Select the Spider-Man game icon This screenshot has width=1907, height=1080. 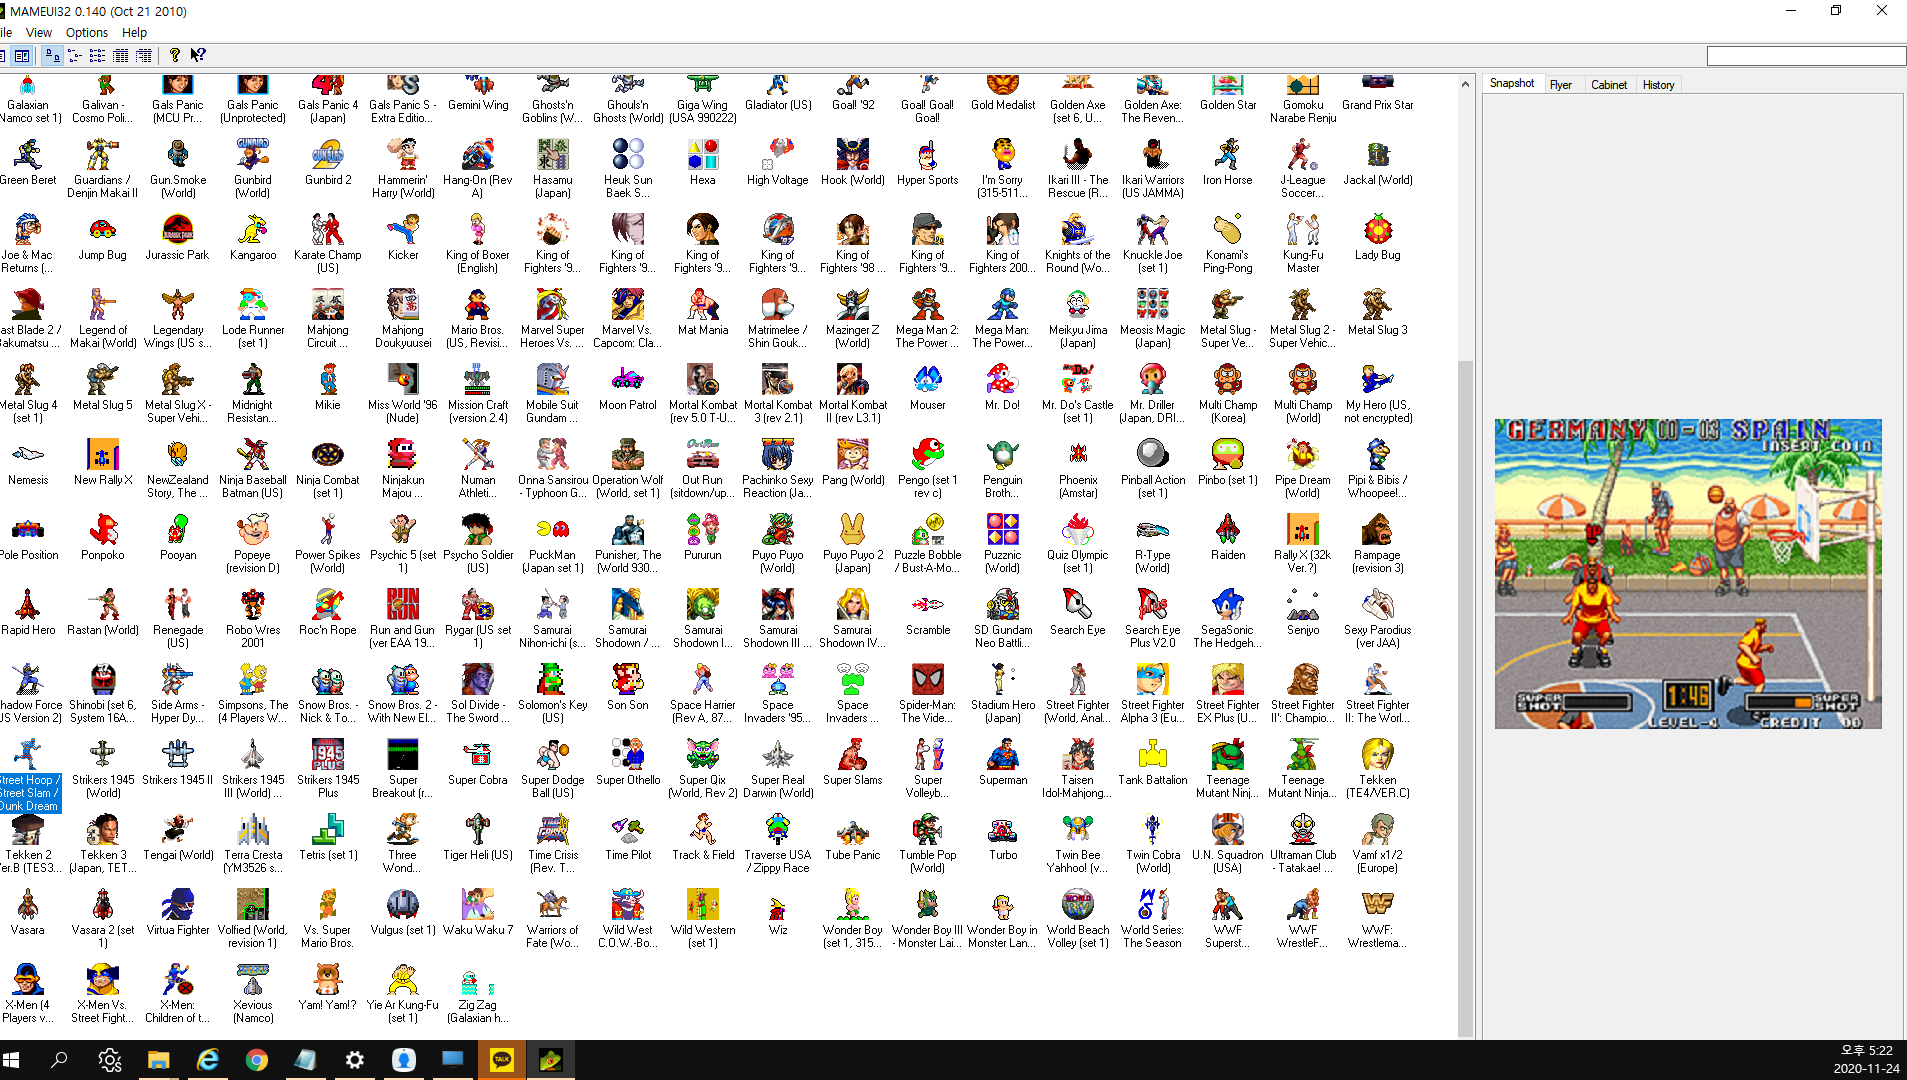click(928, 680)
